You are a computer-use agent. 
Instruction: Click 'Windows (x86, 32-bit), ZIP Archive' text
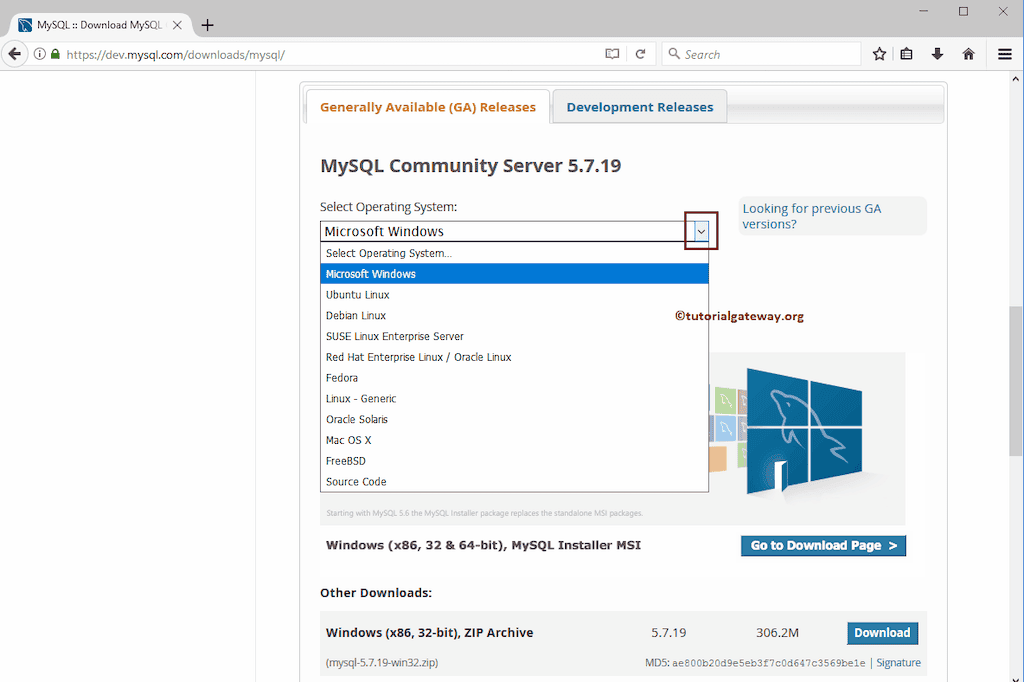point(429,632)
